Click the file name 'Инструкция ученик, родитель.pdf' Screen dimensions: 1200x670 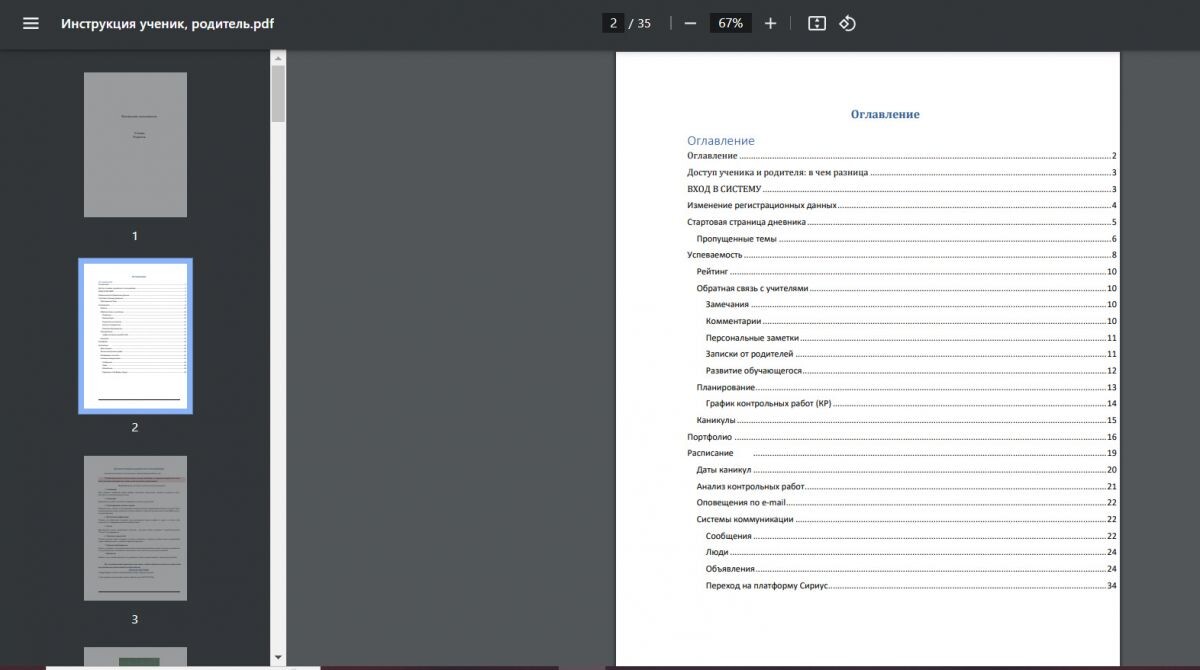[x=167, y=23]
